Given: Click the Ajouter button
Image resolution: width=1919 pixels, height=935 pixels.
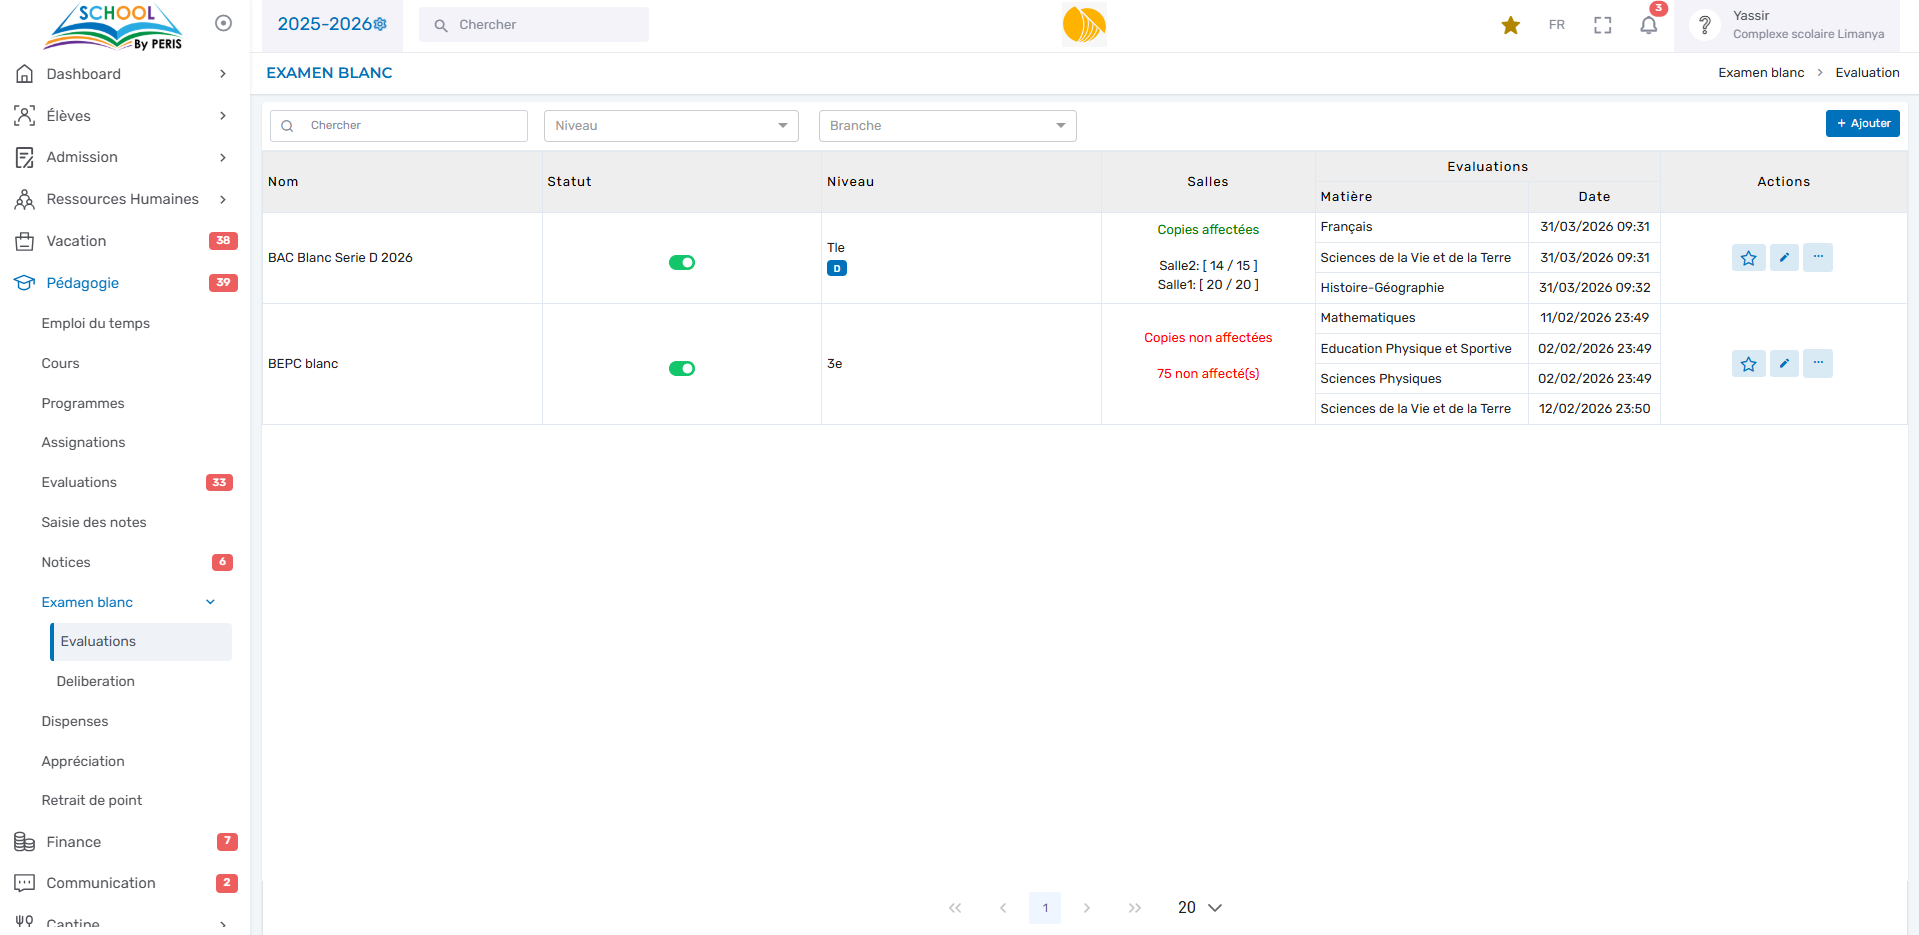Looking at the screenshot, I should 1862,124.
